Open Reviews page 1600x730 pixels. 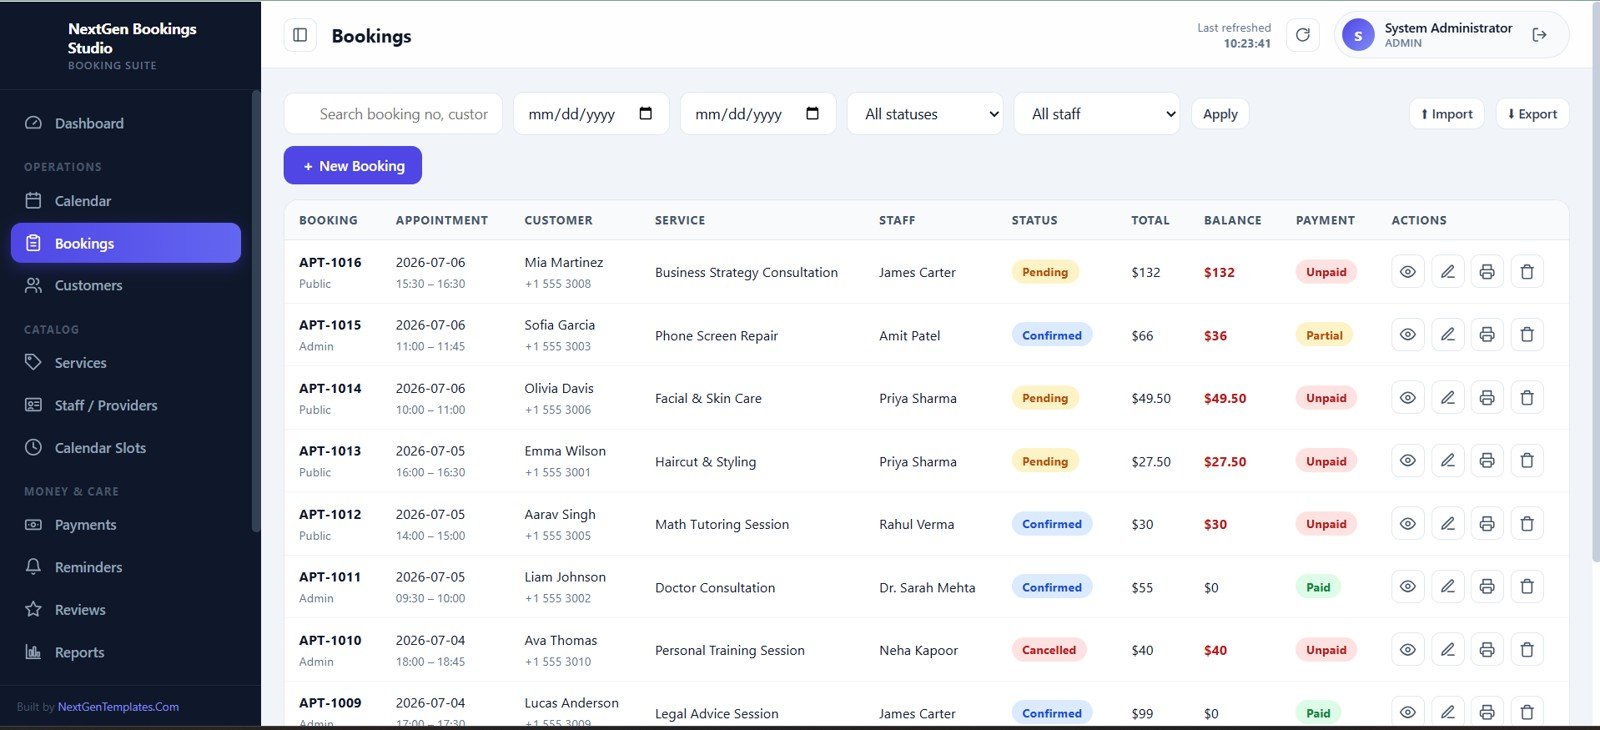pos(126,610)
